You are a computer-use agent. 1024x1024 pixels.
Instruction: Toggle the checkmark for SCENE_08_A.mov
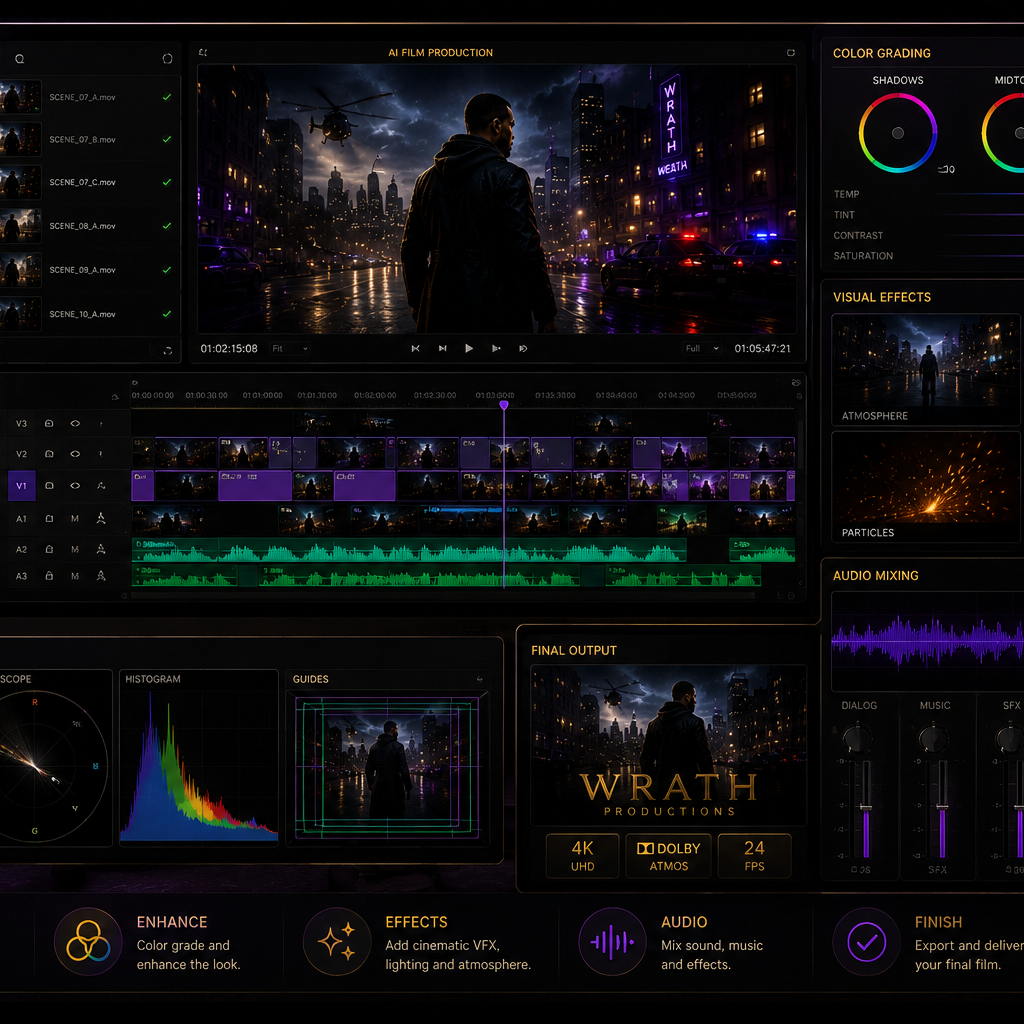[x=167, y=226]
